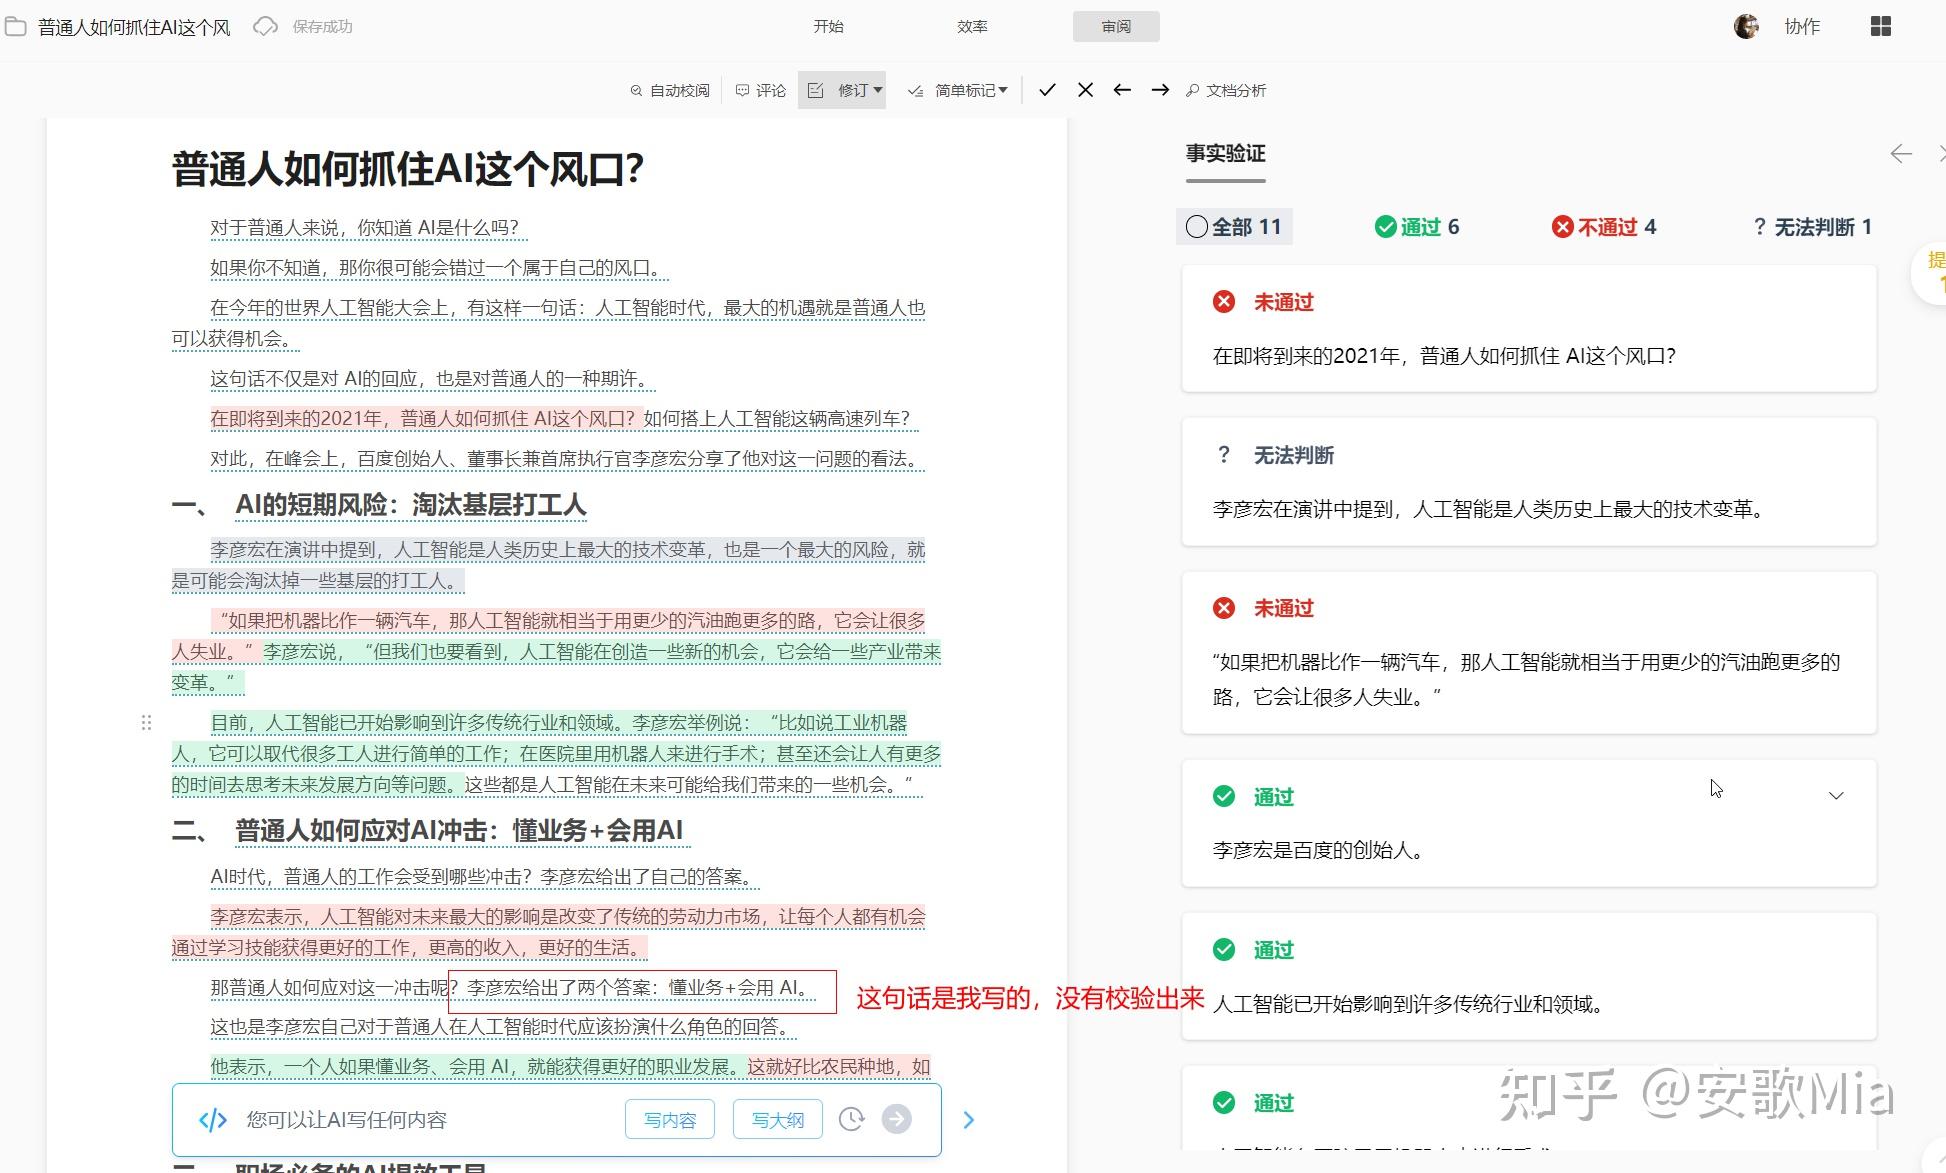This screenshot has height=1173, width=1946.
Task: Go to previous revision arrow
Action: tap(1122, 90)
